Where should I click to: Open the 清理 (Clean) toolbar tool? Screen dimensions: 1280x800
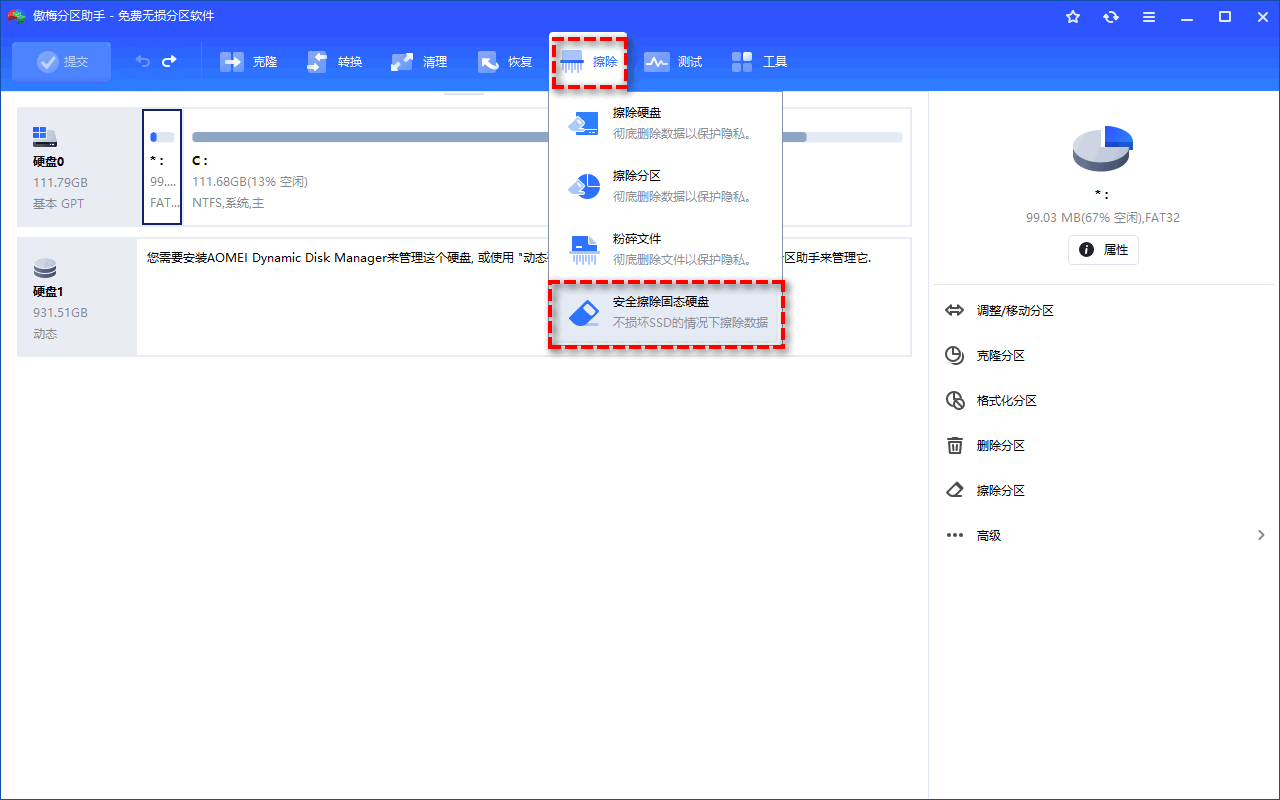click(420, 62)
